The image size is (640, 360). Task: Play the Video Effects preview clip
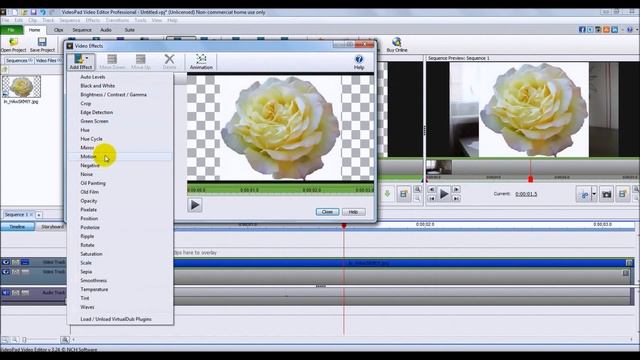[x=195, y=205]
